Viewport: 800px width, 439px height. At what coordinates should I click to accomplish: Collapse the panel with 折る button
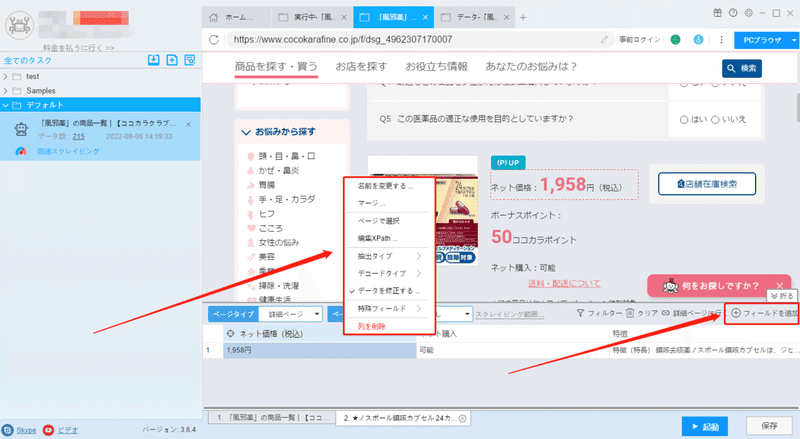click(x=782, y=296)
